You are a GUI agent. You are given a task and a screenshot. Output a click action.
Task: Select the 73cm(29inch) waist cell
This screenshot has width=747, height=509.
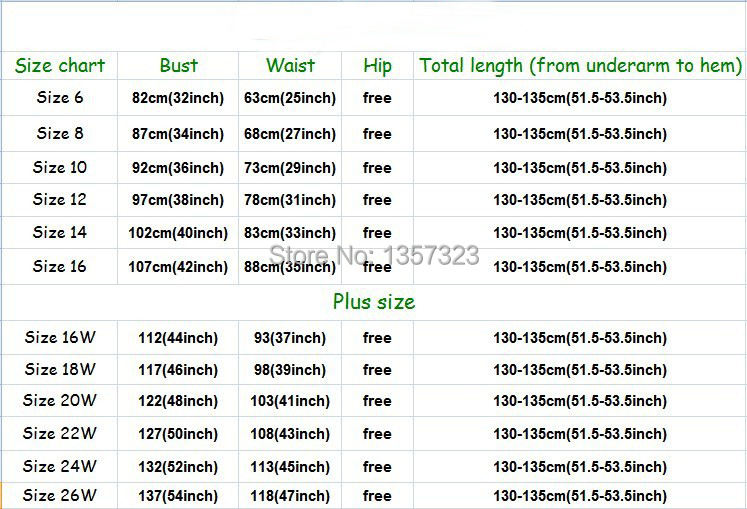click(289, 168)
